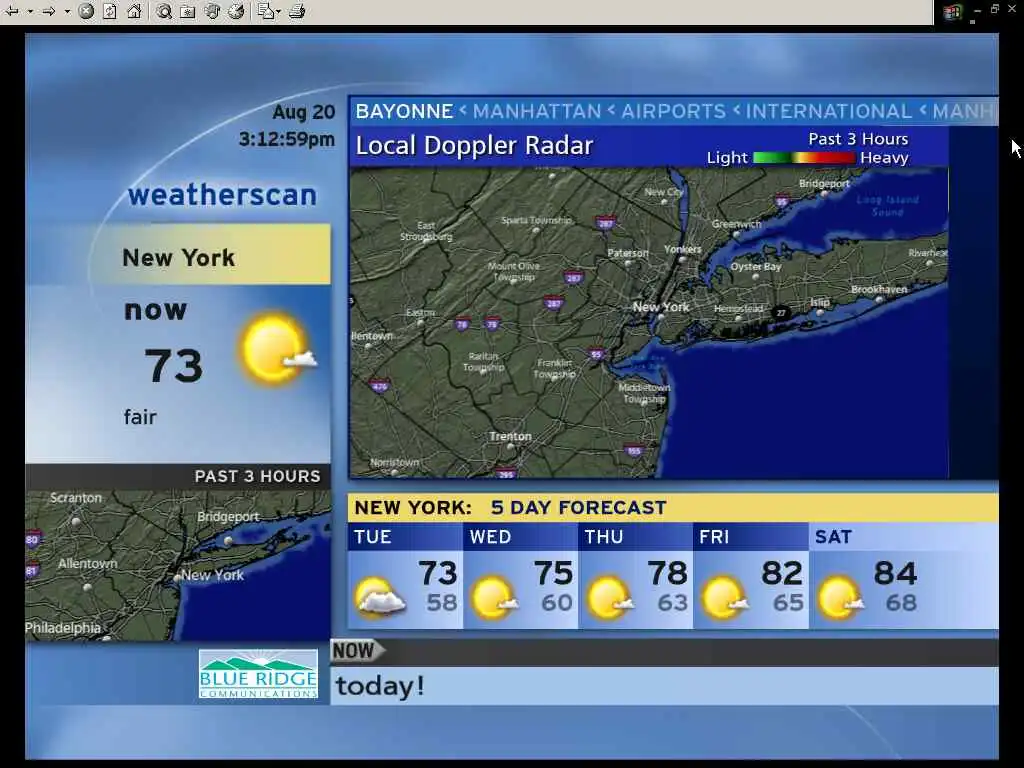Go to the Home page icon
The width and height of the screenshot is (1024, 768).
[x=134, y=11]
